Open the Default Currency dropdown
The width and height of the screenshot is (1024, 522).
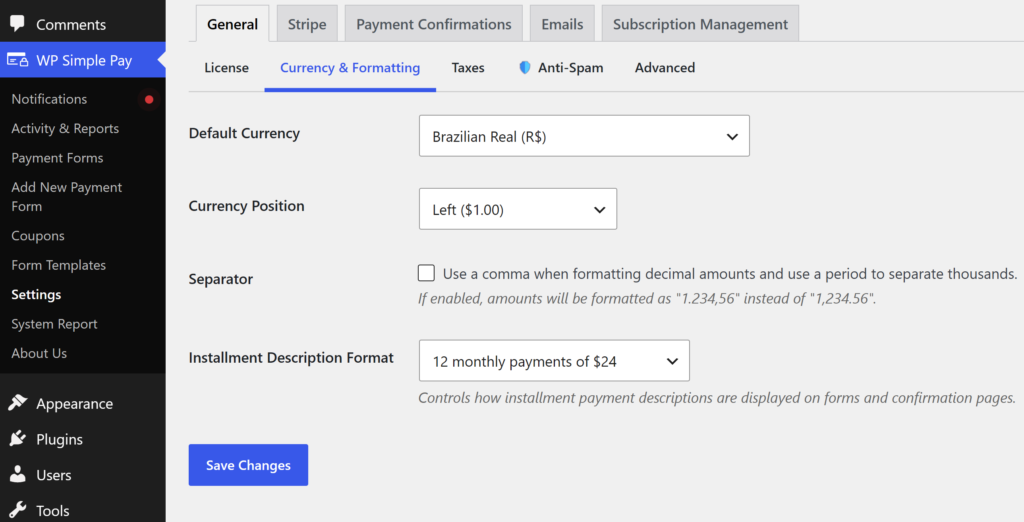(584, 136)
